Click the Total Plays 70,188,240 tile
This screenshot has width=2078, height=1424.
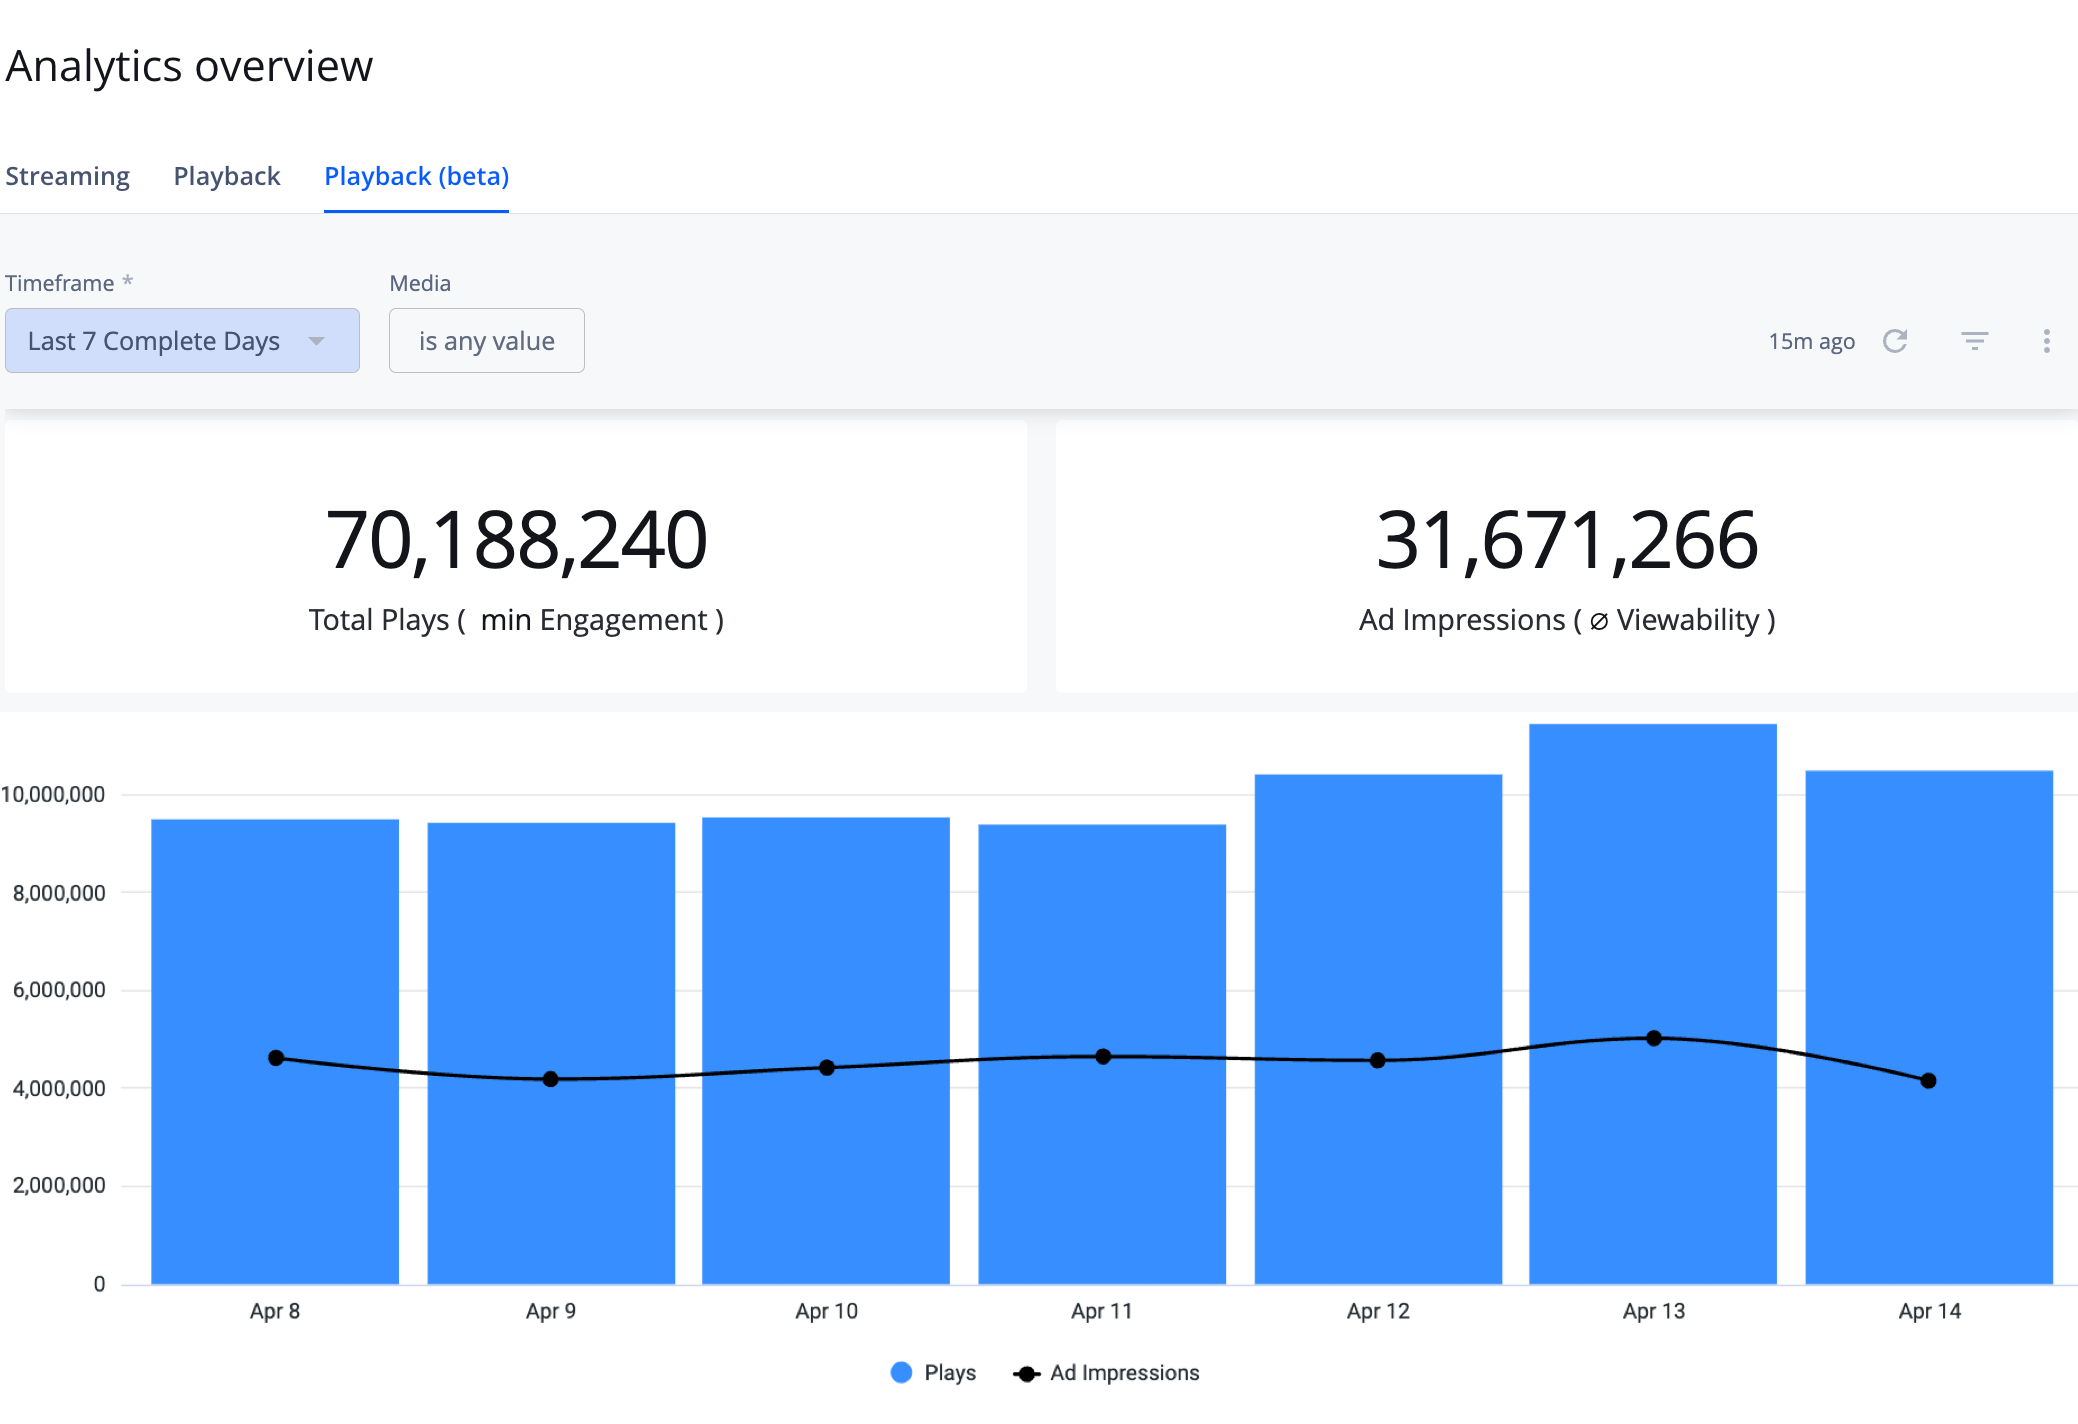516,557
